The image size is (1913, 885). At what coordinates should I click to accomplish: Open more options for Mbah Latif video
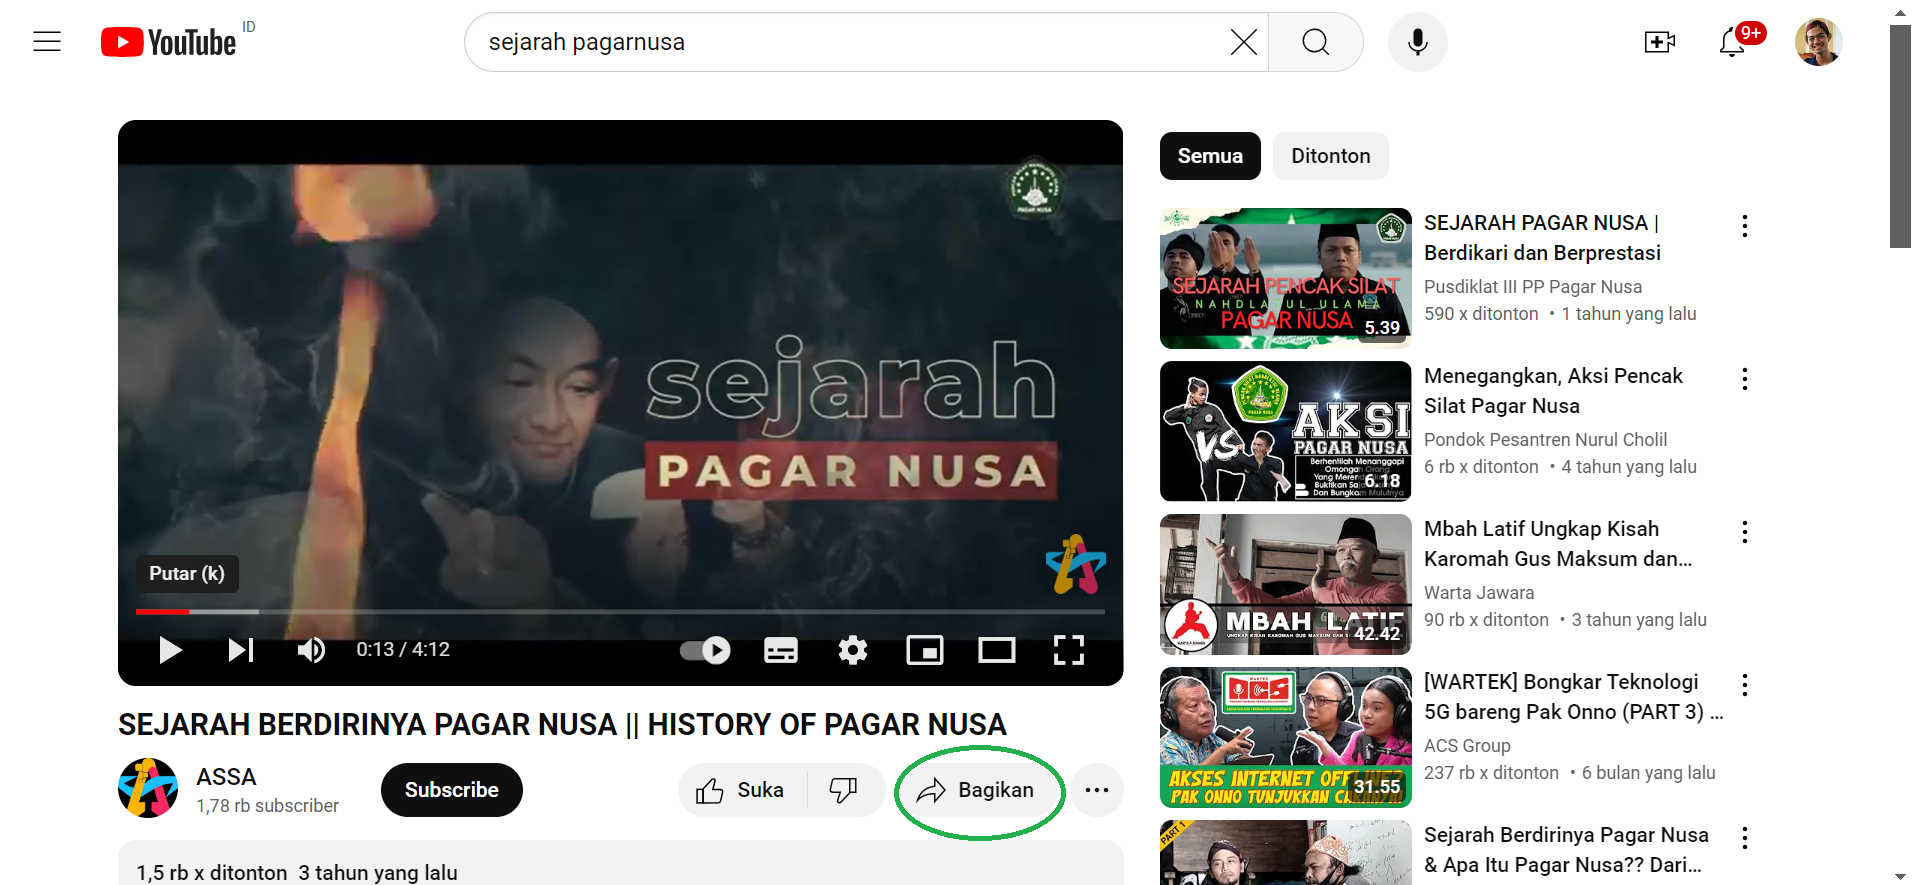click(x=1744, y=532)
